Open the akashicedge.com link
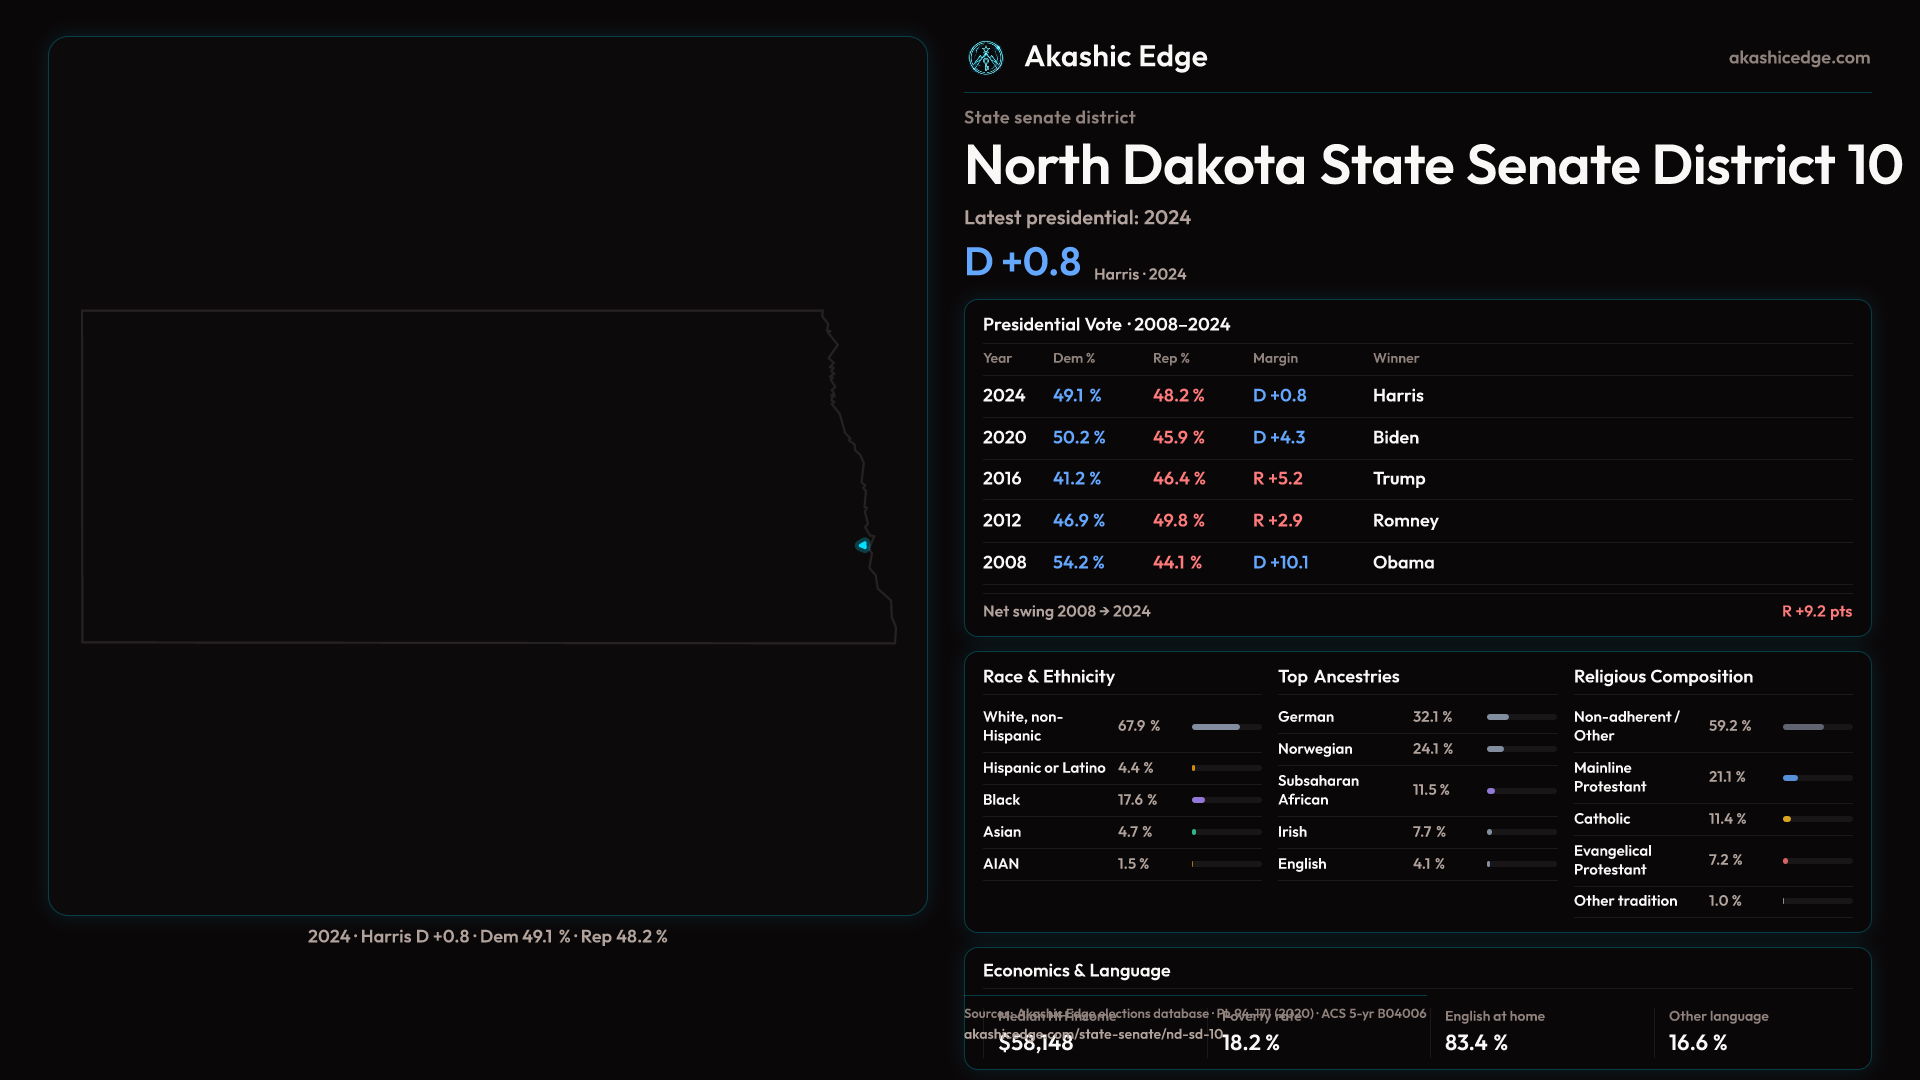The width and height of the screenshot is (1920, 1080). click(1798, 57)
